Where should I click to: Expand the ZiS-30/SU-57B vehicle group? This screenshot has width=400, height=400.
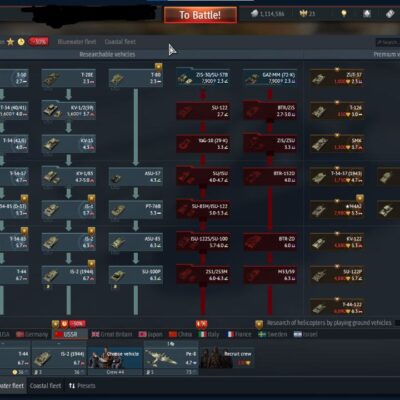(x=203, y=78)
